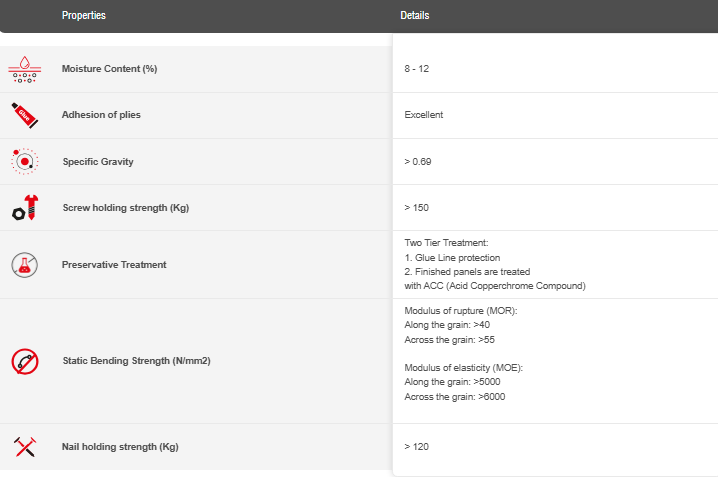Image resolution: width=718 pixels, height=477 pixels.
Task: Click the Details column header
Action: click(x=415, y=16)
